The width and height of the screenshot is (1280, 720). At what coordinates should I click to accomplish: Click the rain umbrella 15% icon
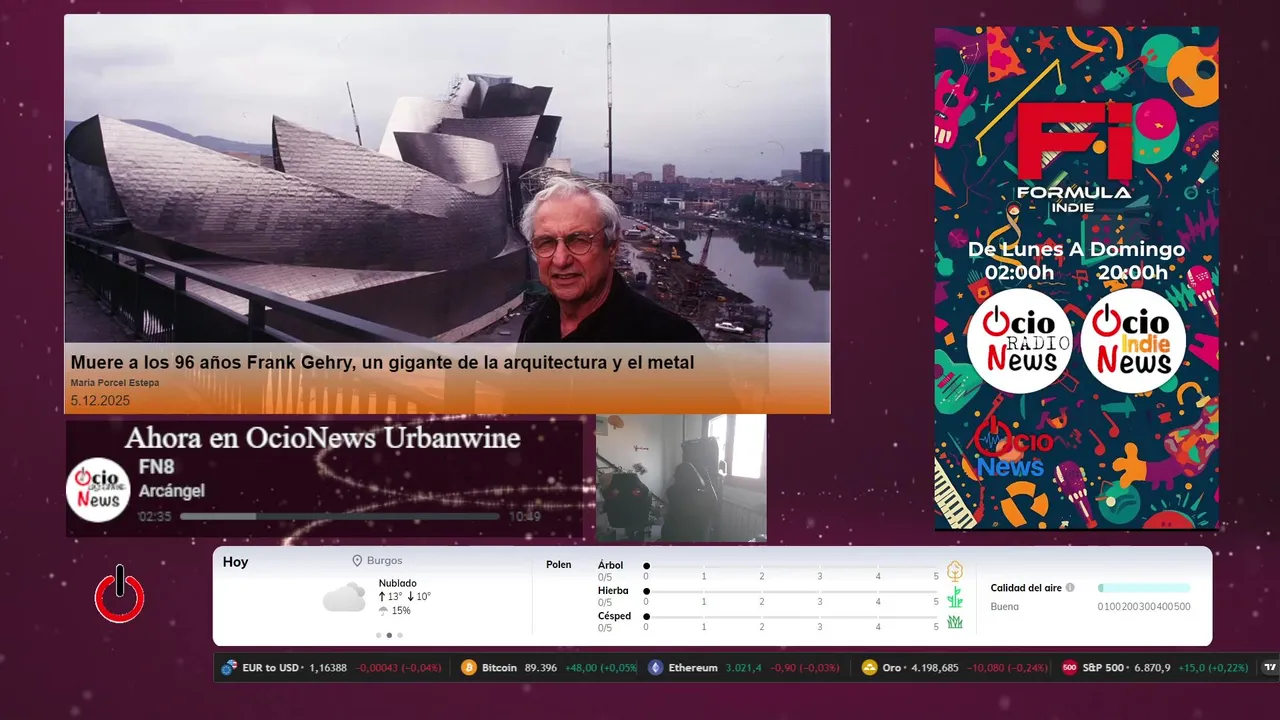(383, 611)
